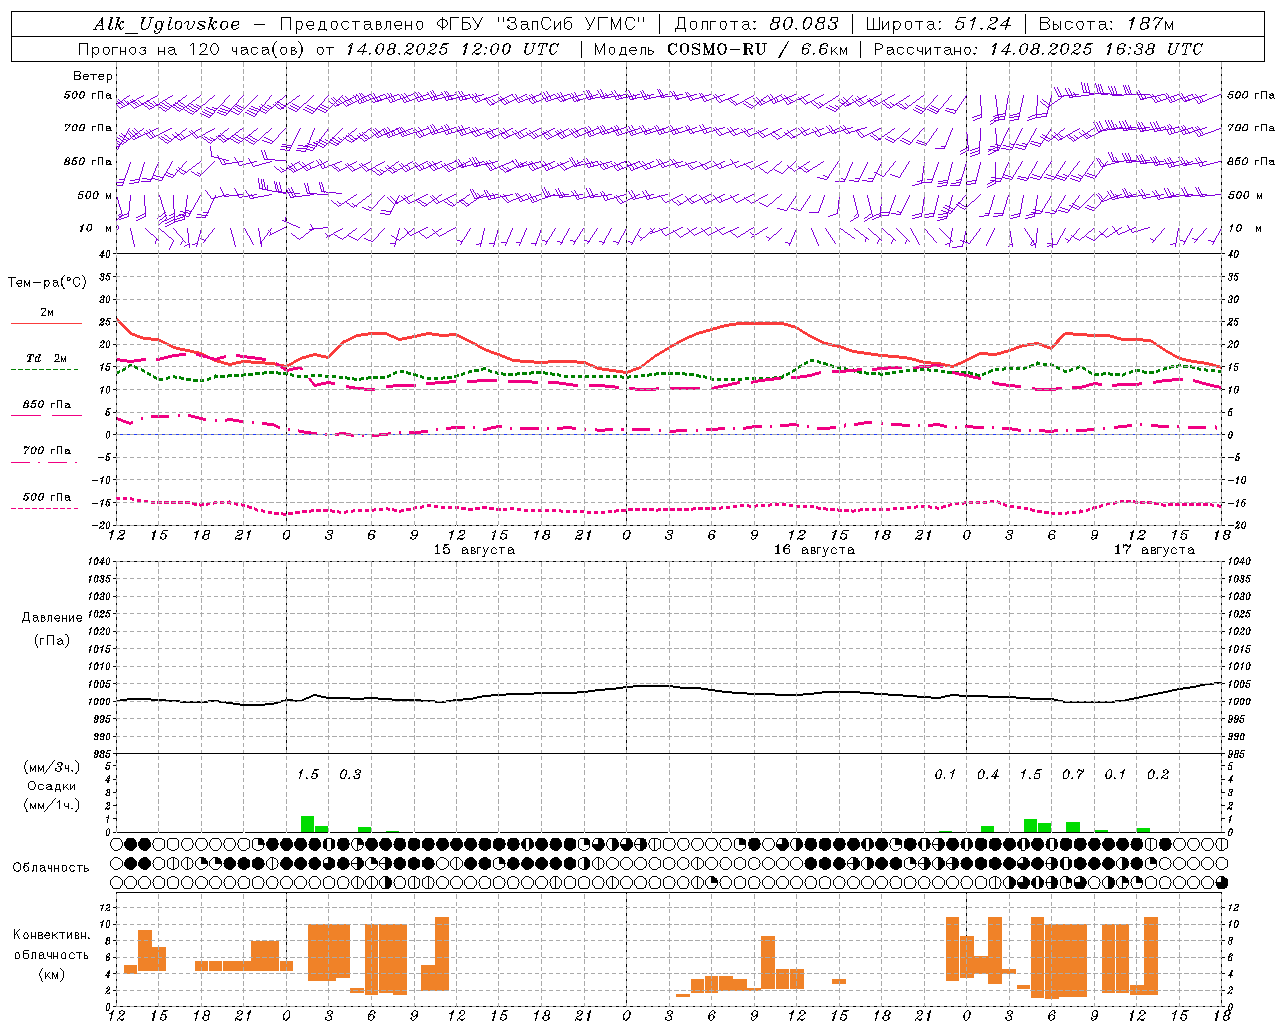Screen dimensions: 1280x1024
Task: Click the 0.7 precipitation amount value
Action: point(1073,775)
